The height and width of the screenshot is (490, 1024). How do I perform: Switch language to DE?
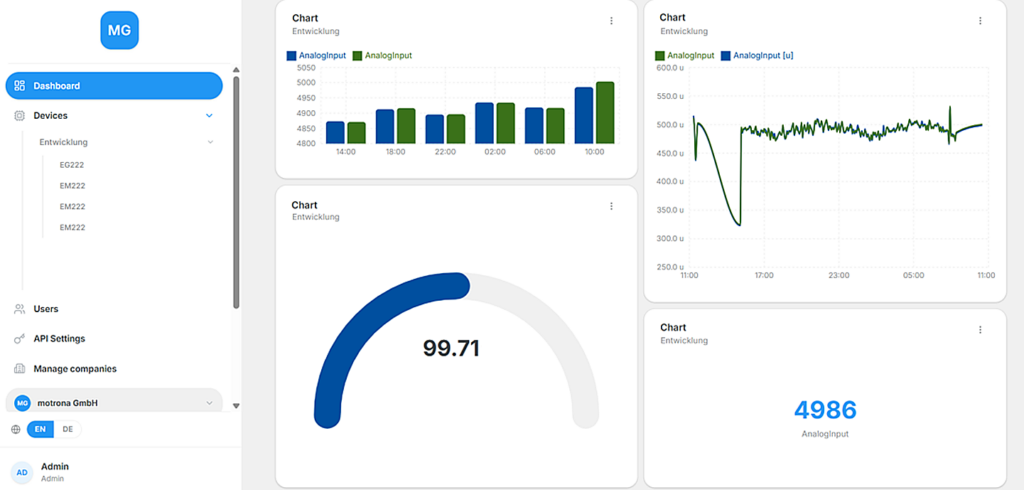pyautogui.click(x=67, y=430)
